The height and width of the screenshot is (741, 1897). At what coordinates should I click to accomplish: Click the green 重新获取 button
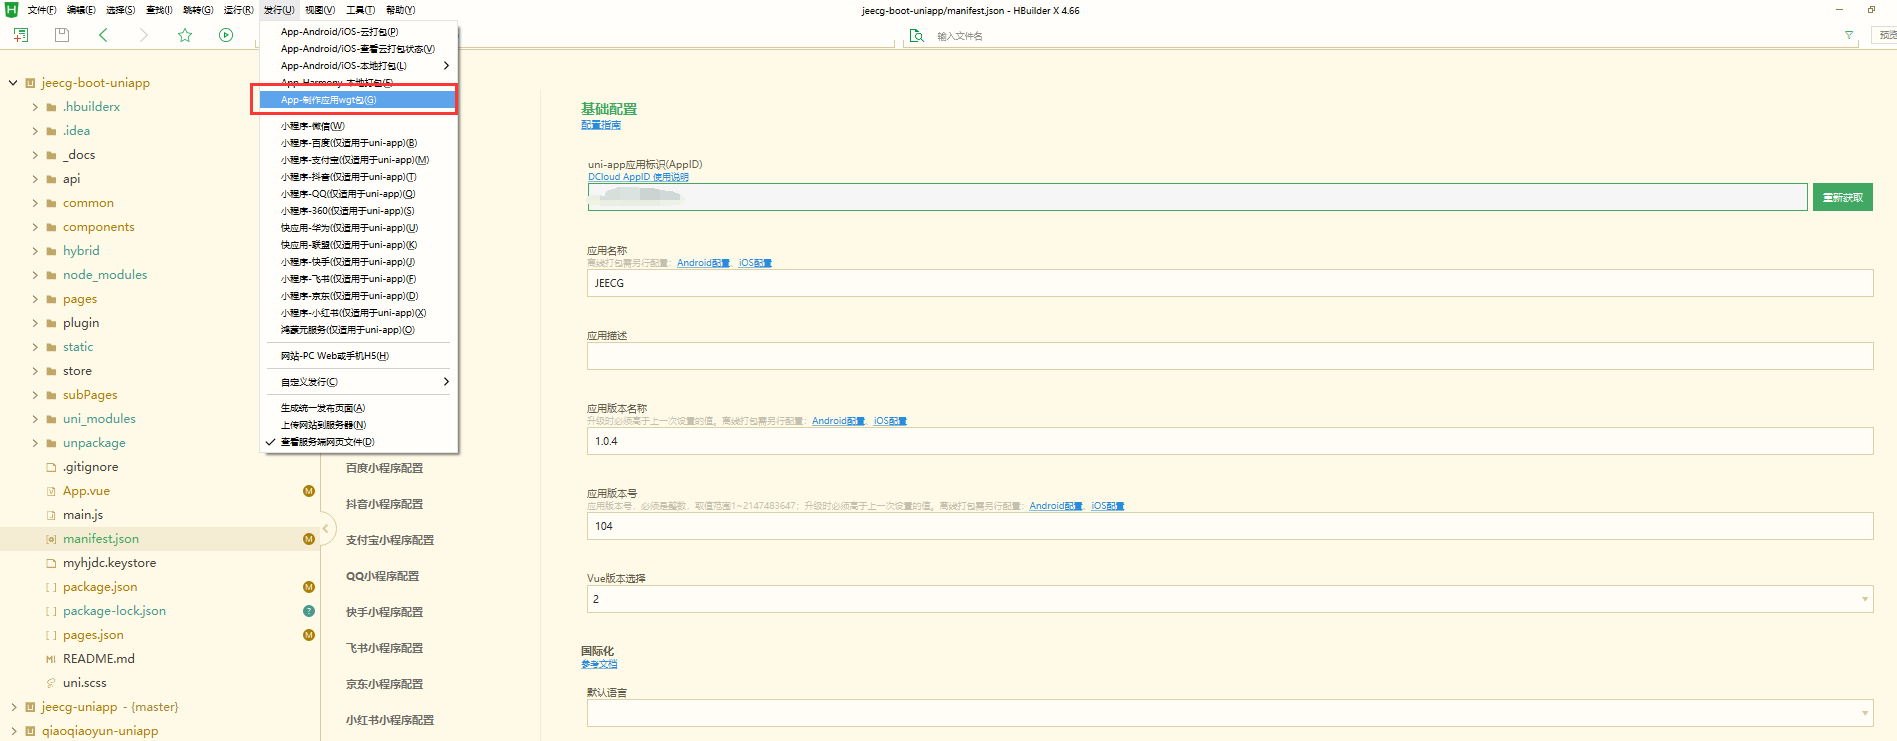point(1842,197)
